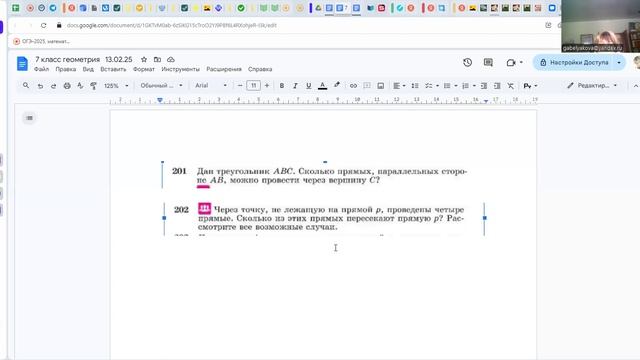
Task: Click the browser address bar URL
Action: (171, 25)
